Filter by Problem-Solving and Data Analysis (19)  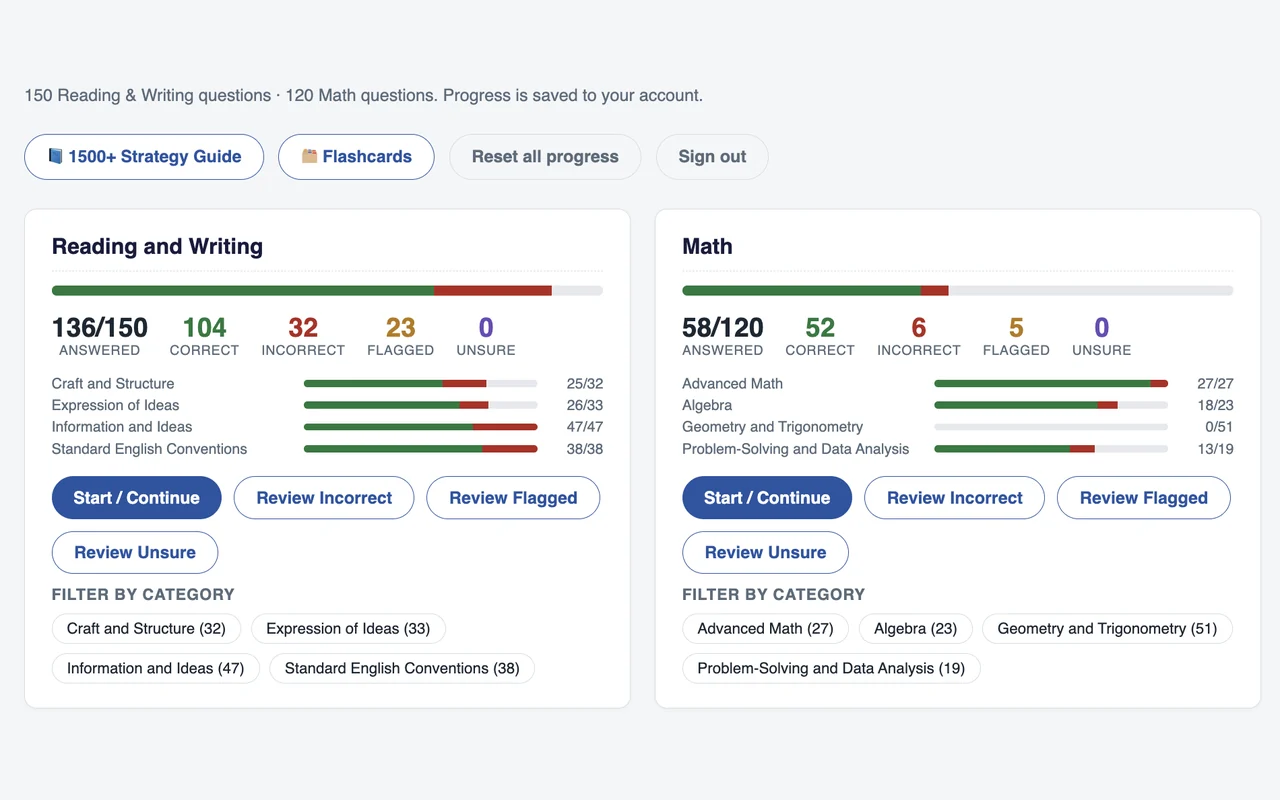pos(831,669)
